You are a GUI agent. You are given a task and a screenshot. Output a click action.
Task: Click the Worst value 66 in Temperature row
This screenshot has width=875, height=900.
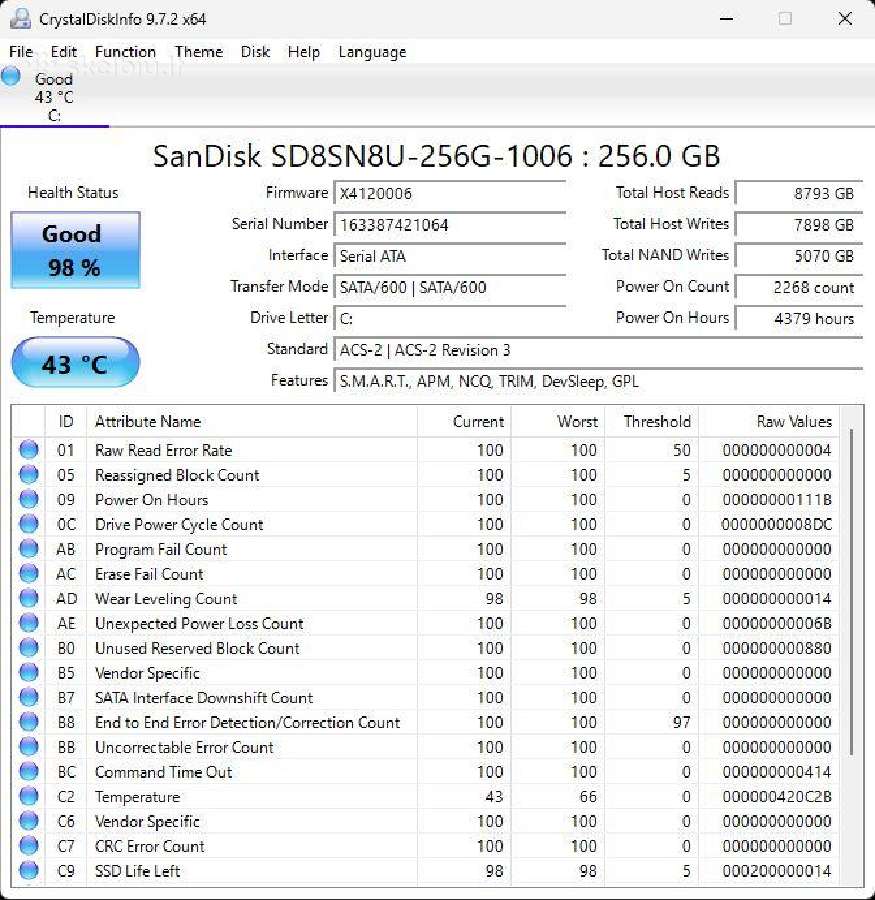588,796
